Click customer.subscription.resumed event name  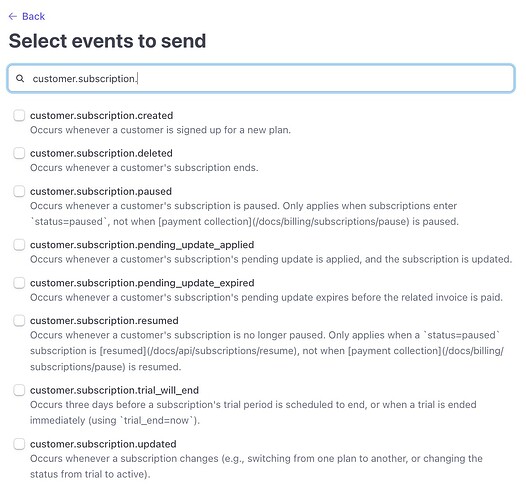(x=104, y=320)
